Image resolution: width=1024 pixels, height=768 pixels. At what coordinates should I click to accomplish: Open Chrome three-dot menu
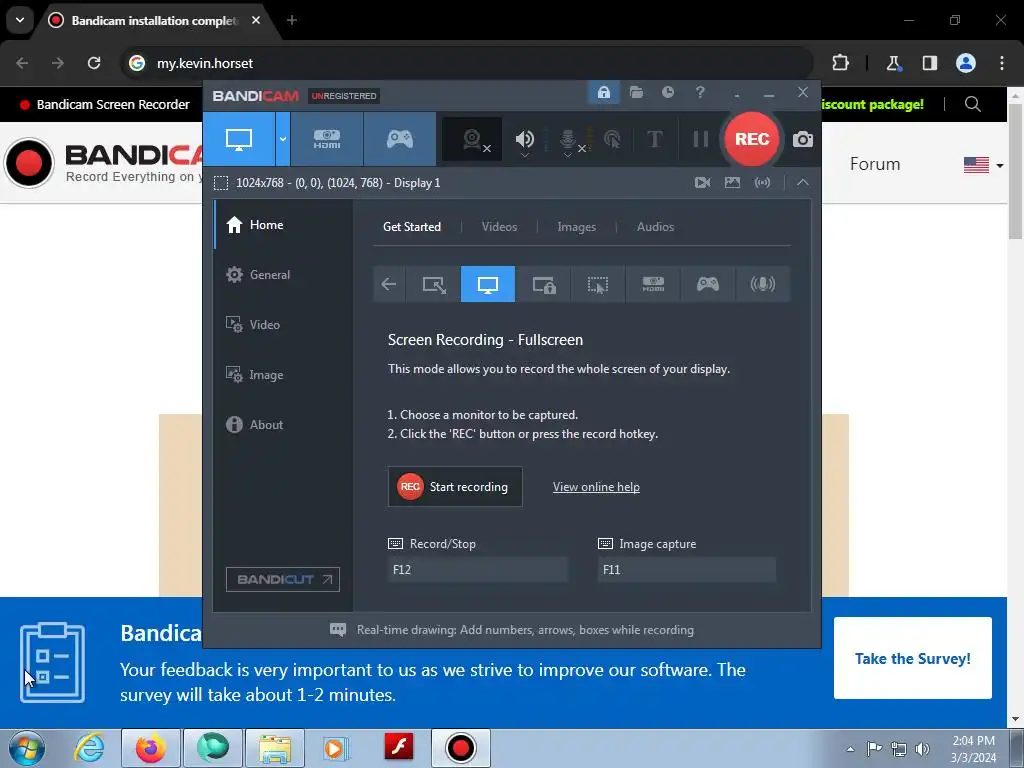(1002, 63)
